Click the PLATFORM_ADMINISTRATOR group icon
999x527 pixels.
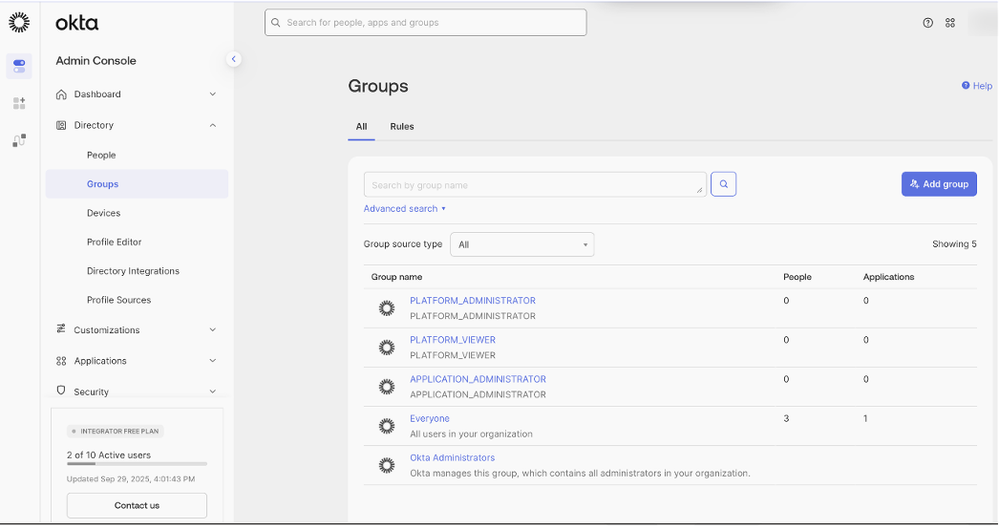point(387,308)
